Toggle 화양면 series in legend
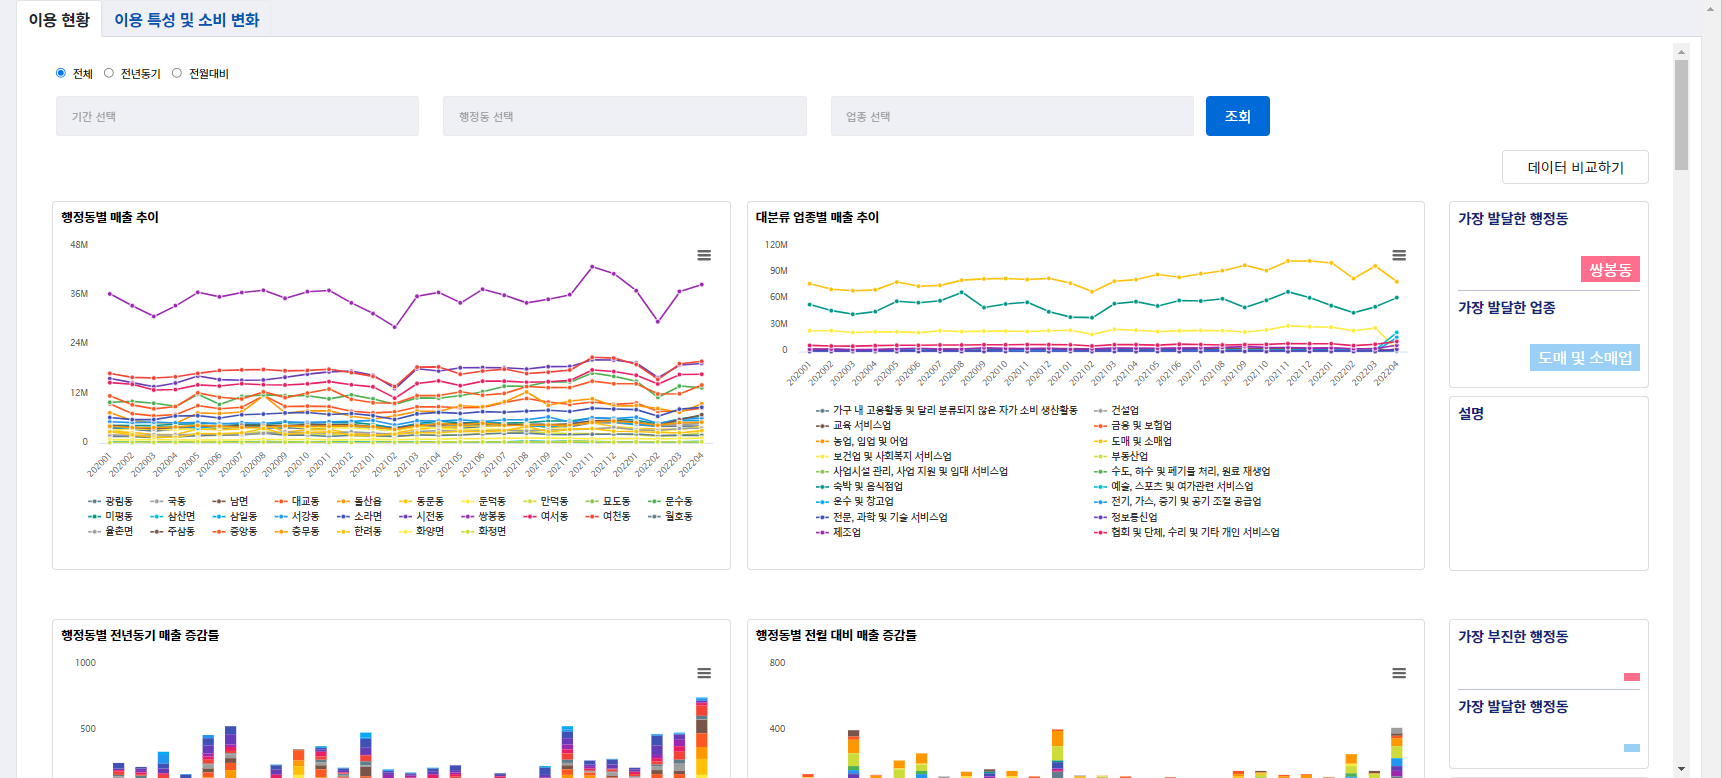 point(421,531)
